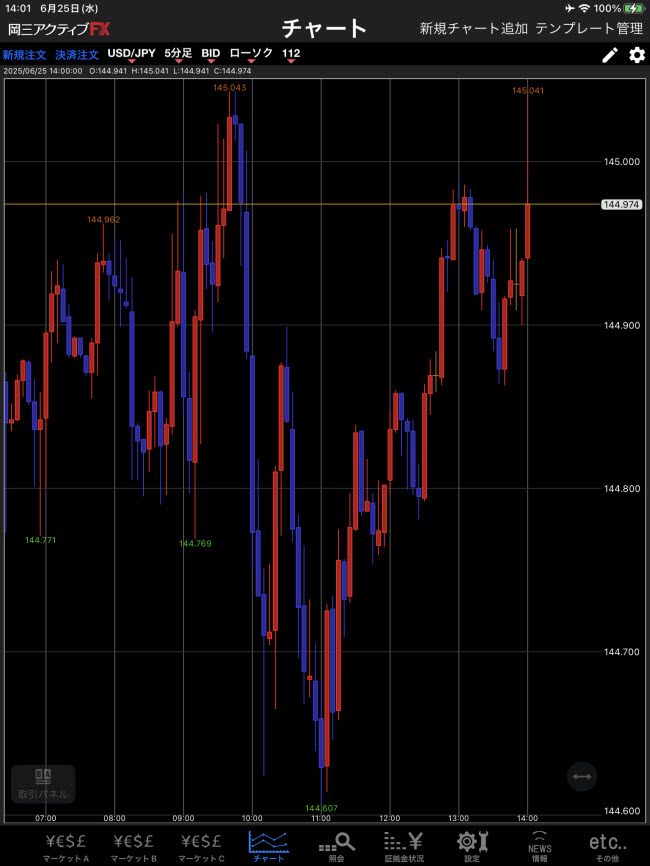650x866 pixels.
Task: Click the 07:00 time axis label
Action: (46, 818)
